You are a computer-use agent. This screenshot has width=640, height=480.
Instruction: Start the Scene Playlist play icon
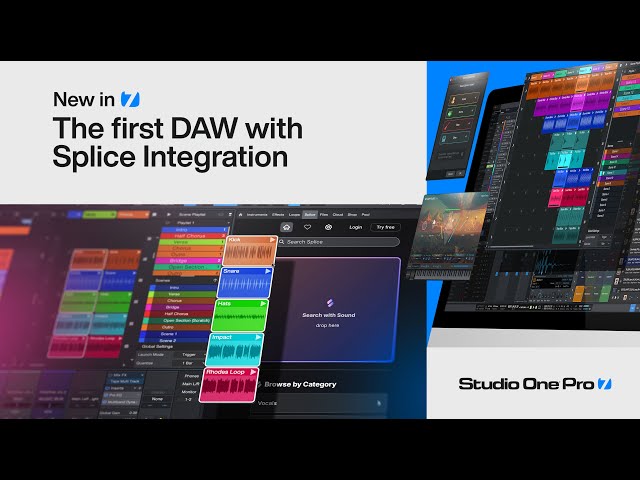pyautogui.click(x=169, y=215)
